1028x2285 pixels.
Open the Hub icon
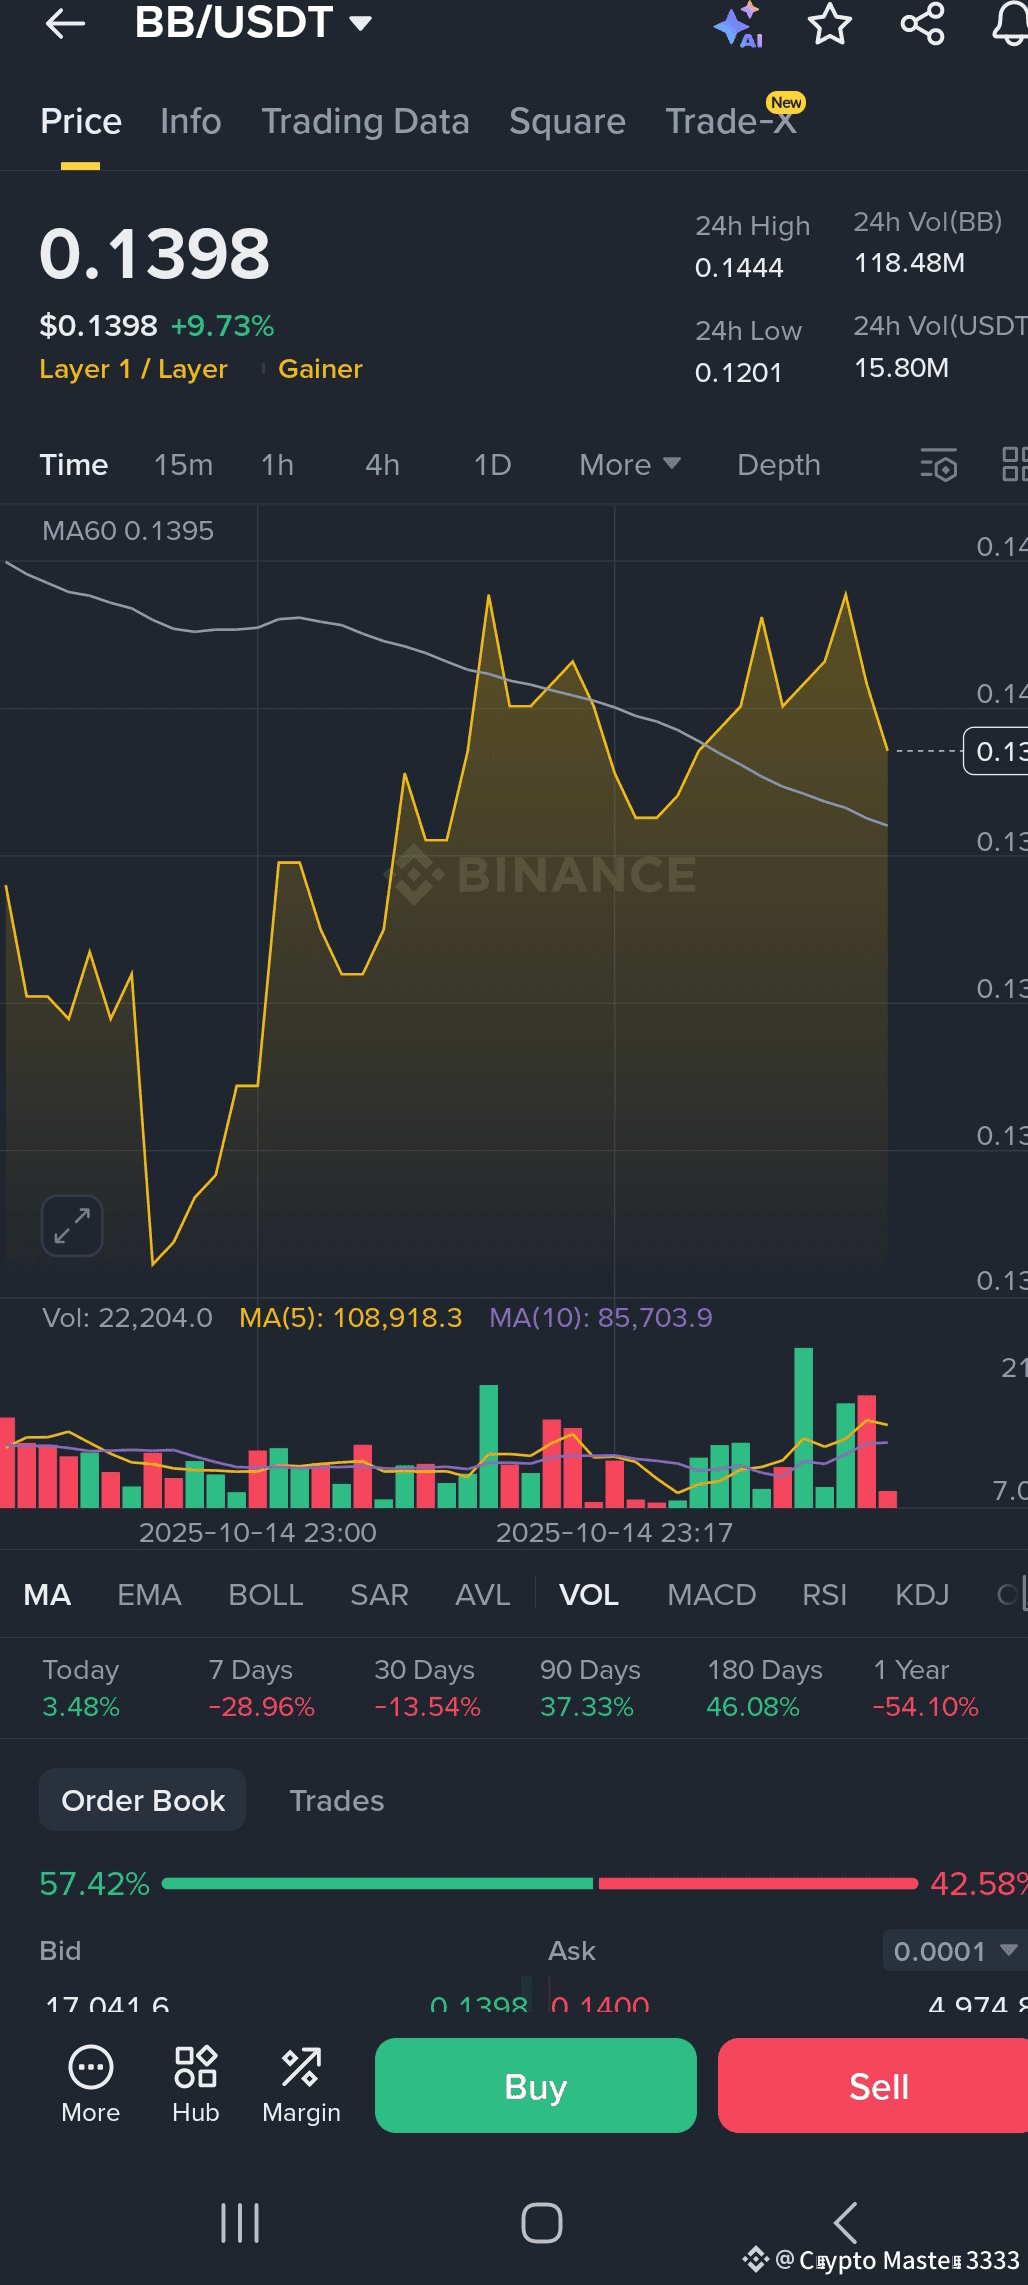tap(195, 2085)
